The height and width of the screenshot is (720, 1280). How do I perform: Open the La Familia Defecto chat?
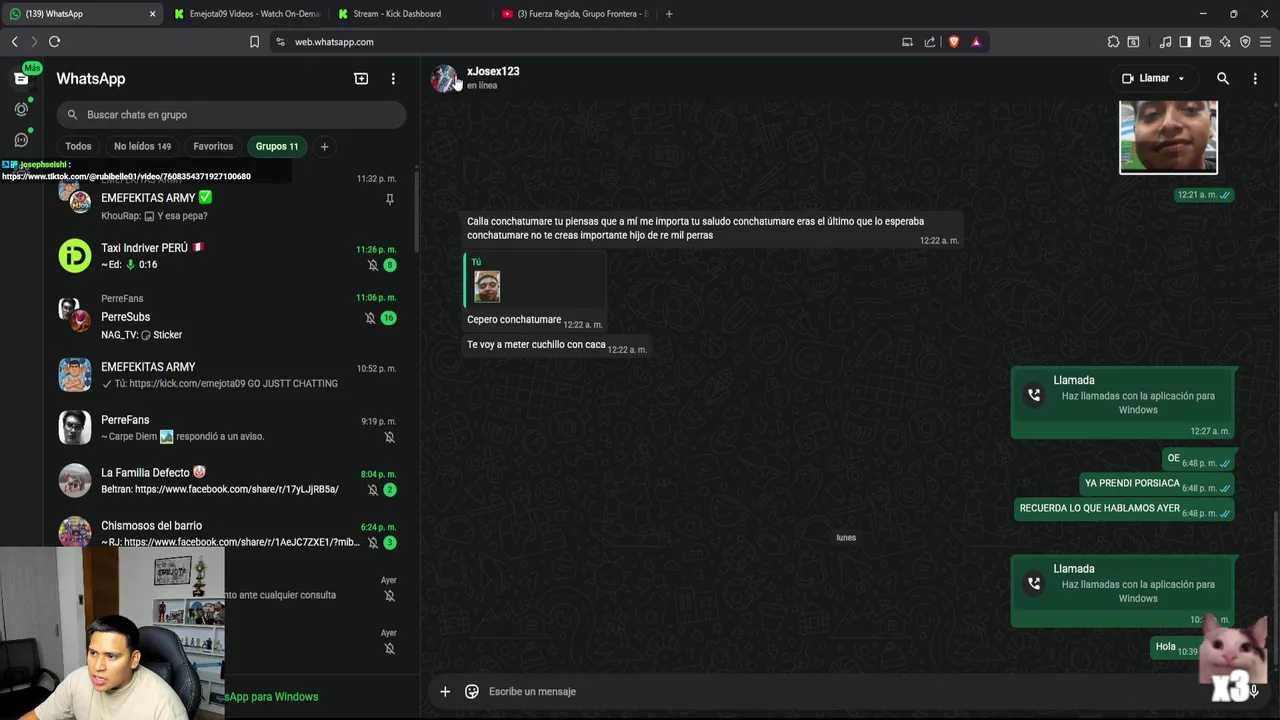click(x=231, y=481)
